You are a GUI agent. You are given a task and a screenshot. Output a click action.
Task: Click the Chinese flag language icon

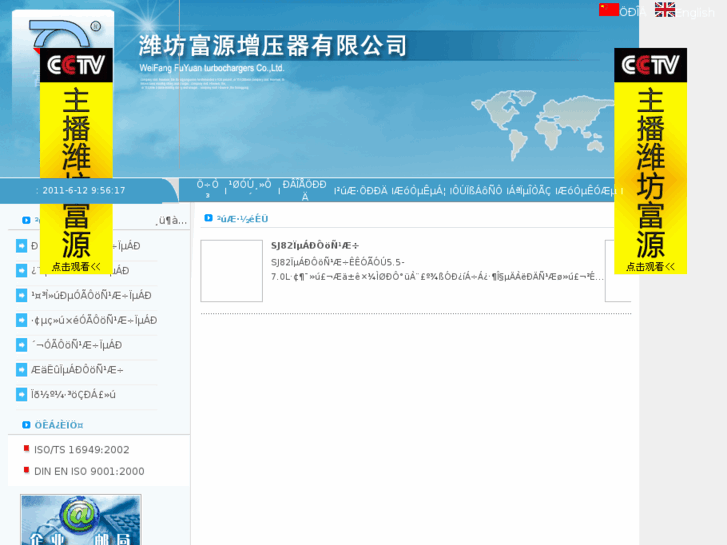coord(608,10)
